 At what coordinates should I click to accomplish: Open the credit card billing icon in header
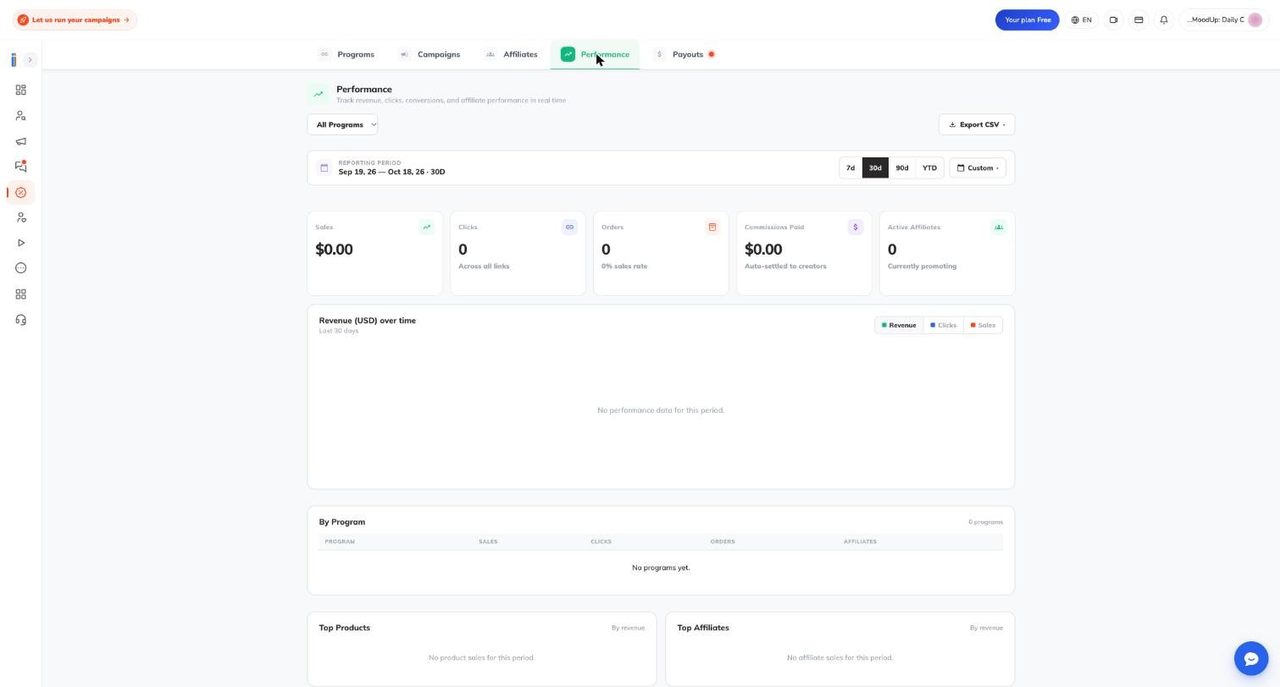tap(1138, 20)
